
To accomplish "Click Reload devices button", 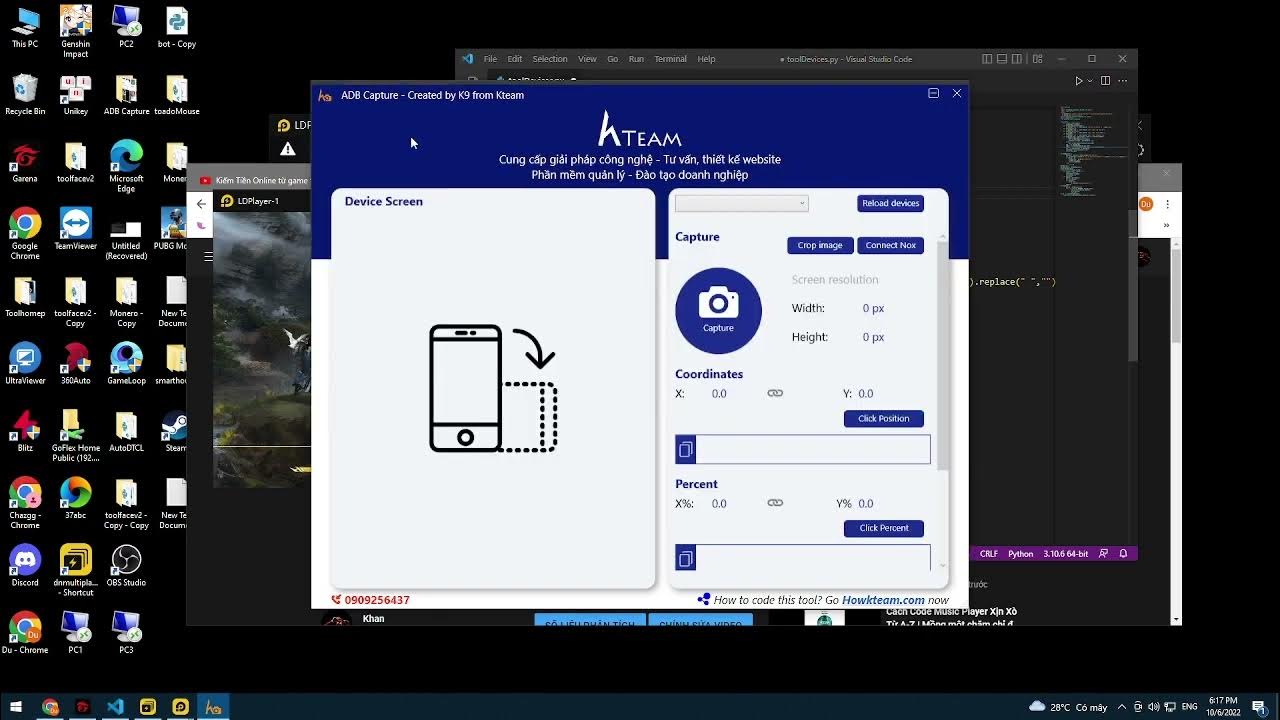I will point(890,203).
